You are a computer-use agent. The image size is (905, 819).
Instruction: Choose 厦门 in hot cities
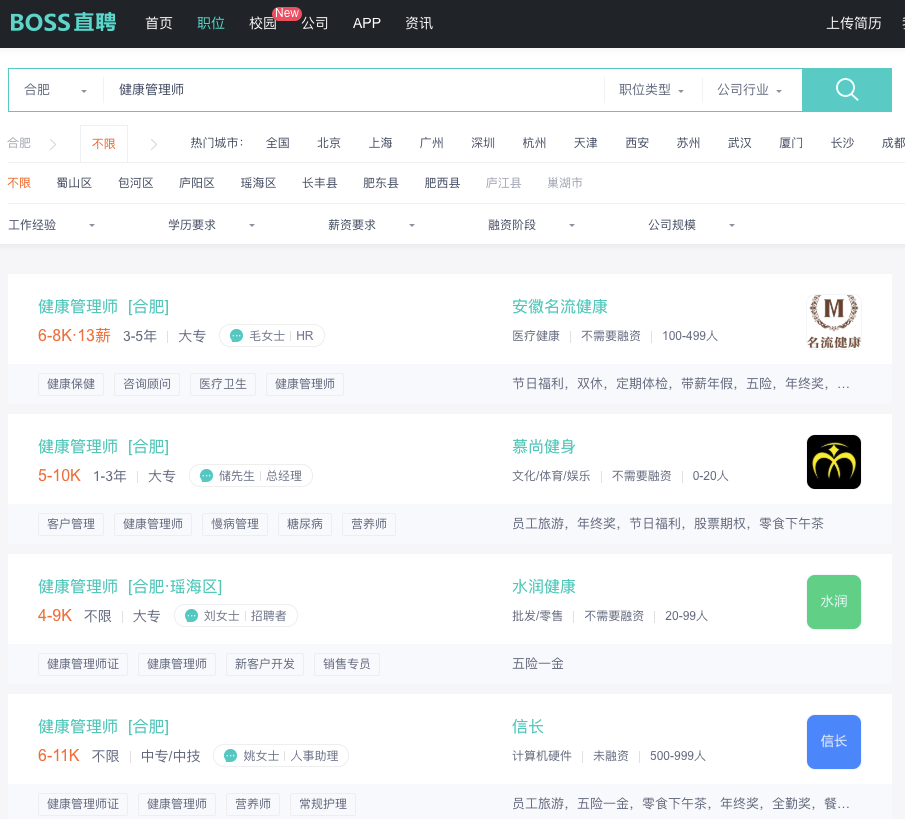791,143
